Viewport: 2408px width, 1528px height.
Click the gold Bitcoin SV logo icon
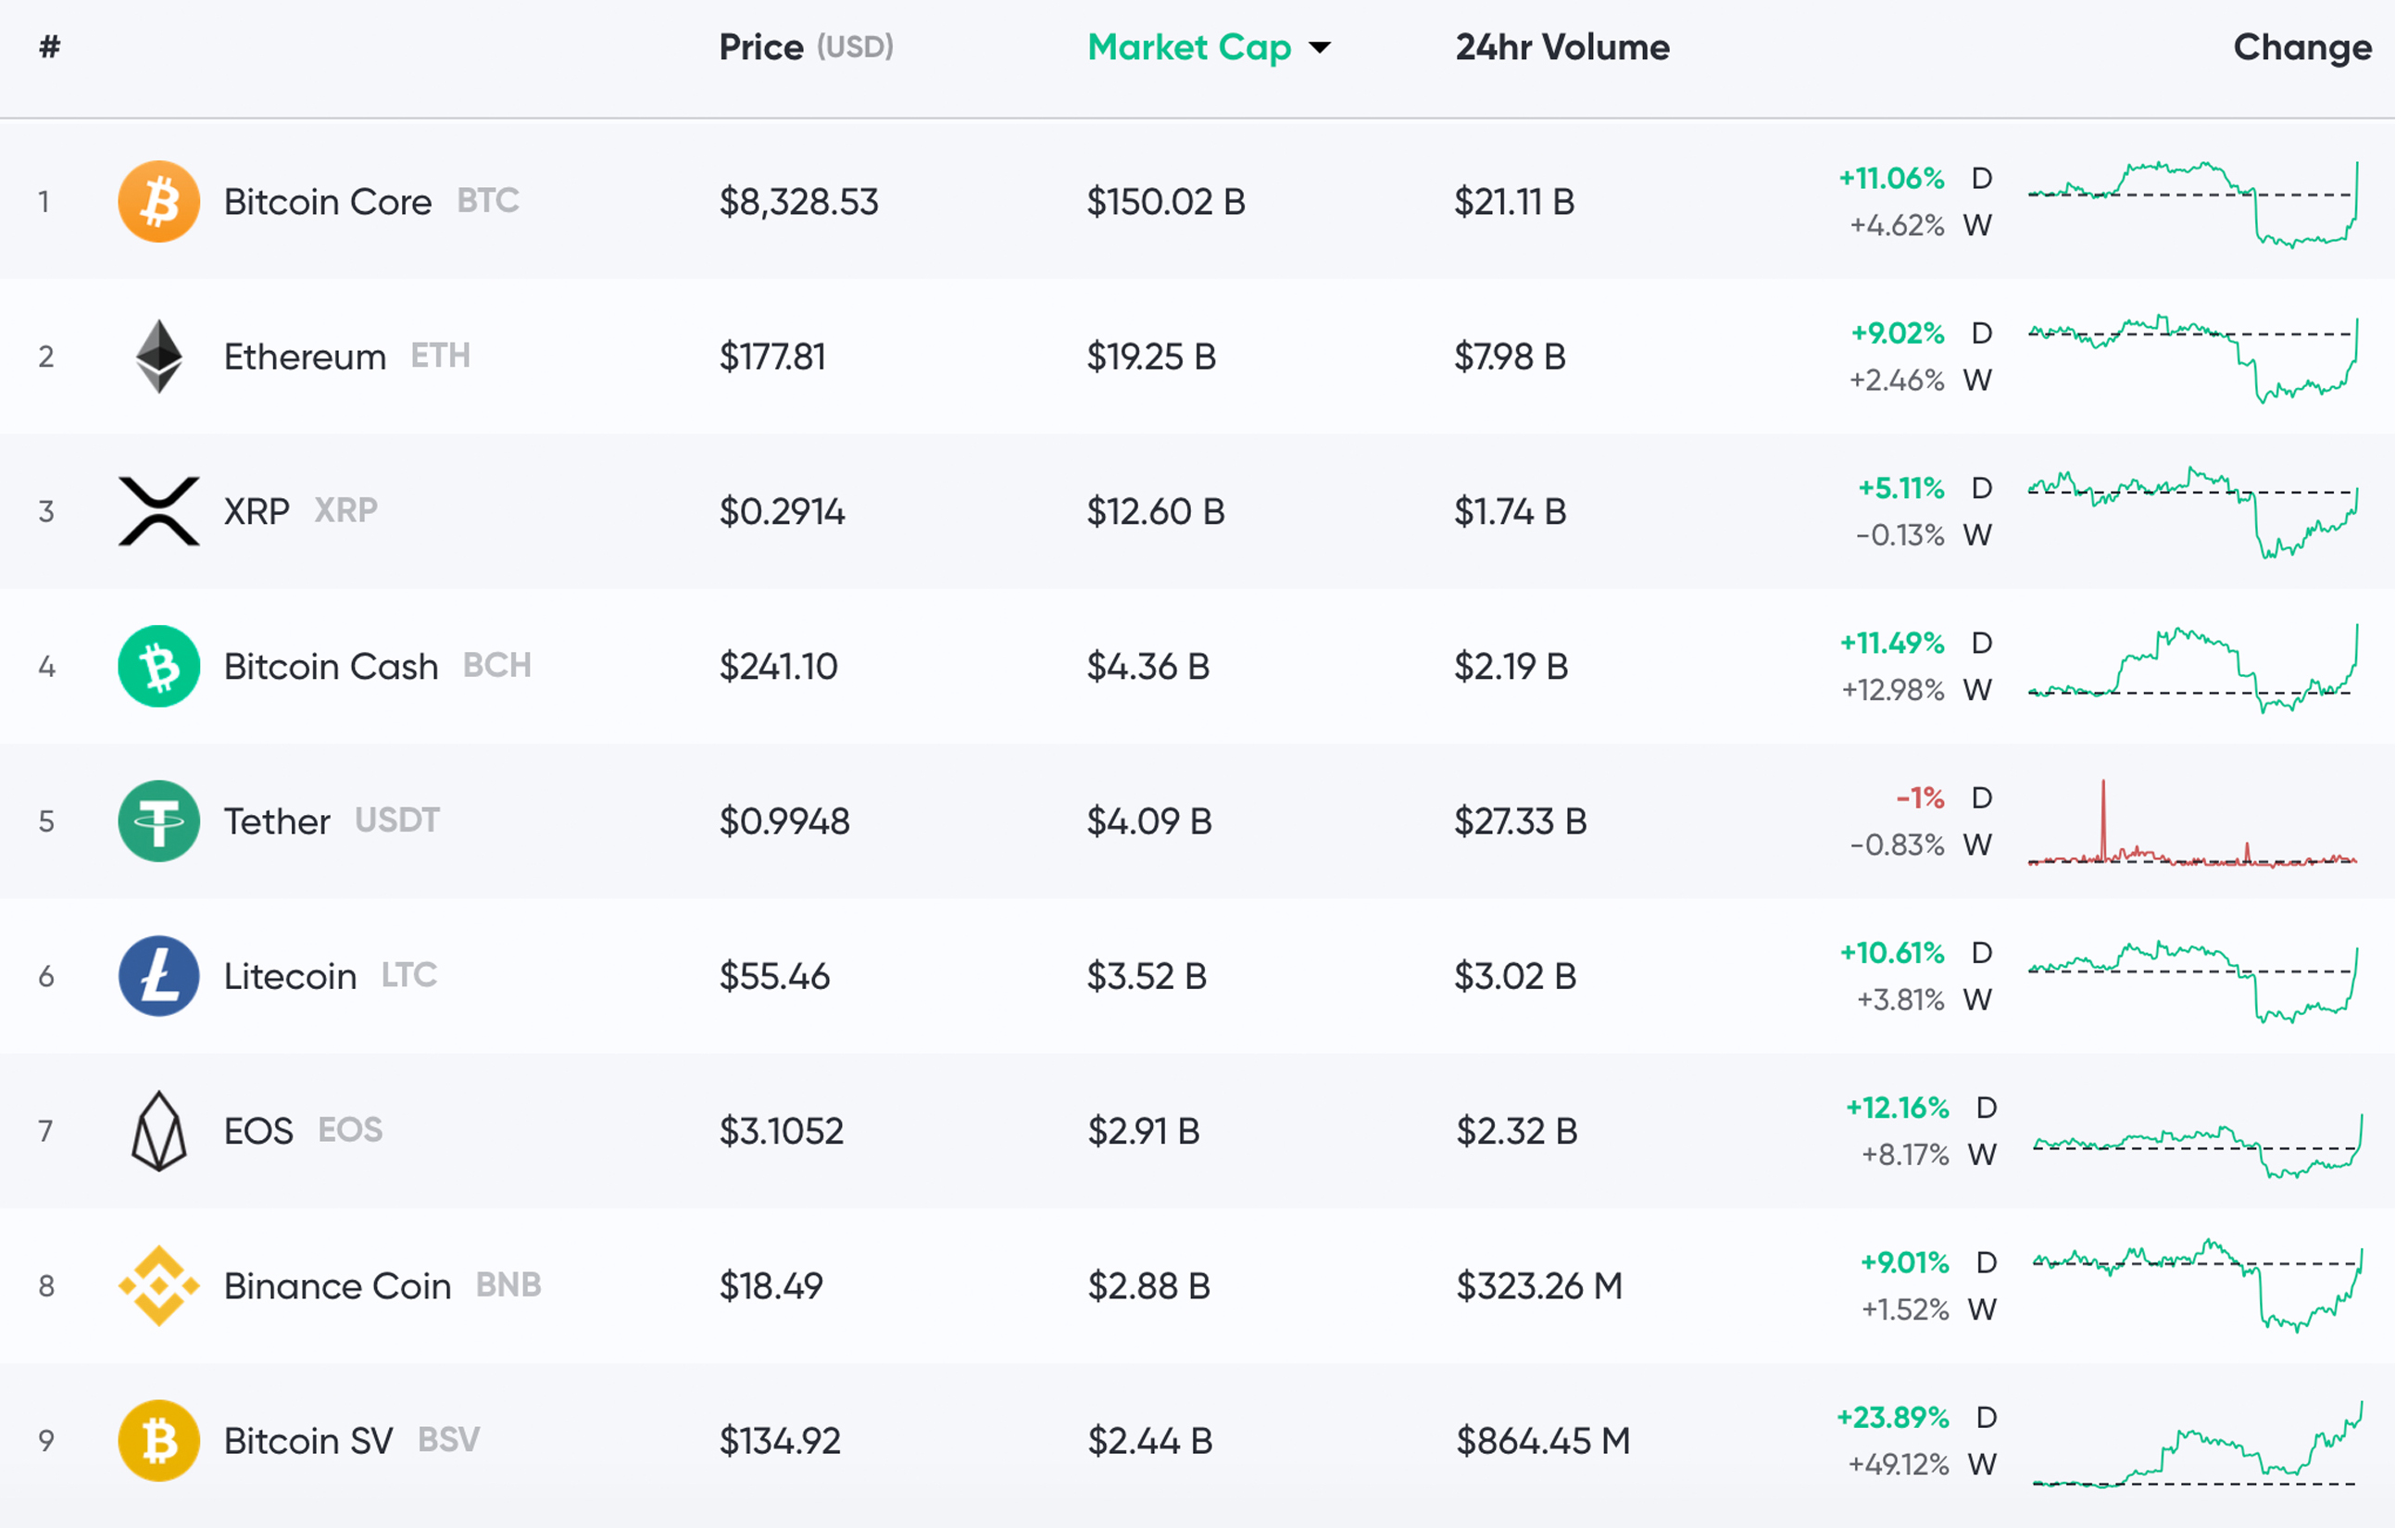click(158, 1442)
